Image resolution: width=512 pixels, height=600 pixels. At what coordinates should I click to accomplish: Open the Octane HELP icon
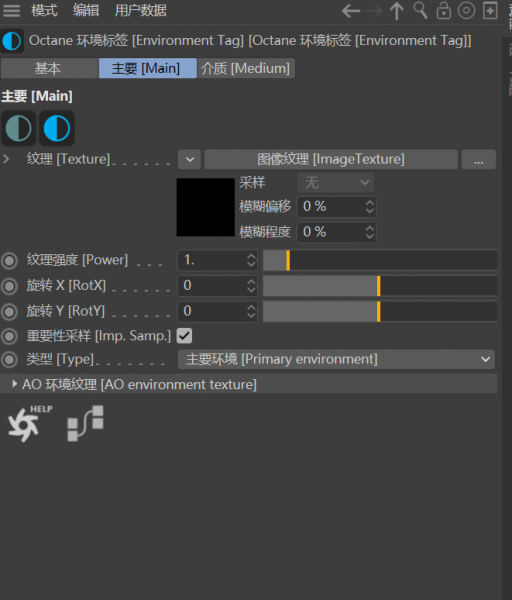29,423
